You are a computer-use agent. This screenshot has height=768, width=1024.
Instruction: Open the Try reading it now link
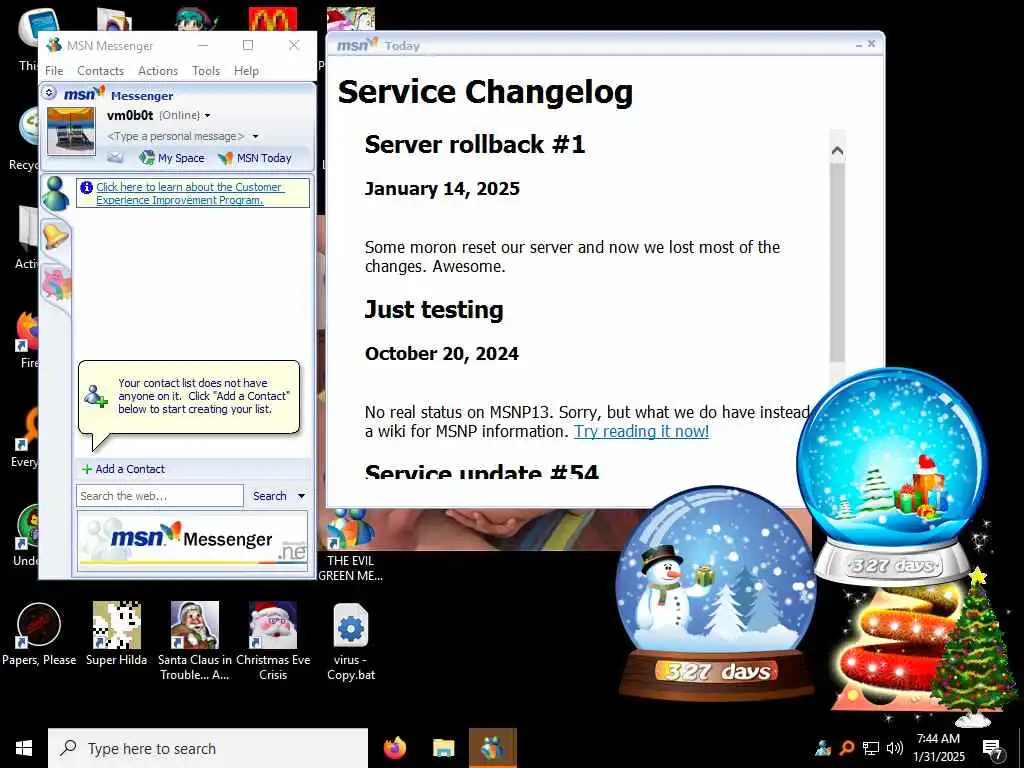tap(641, 431)
